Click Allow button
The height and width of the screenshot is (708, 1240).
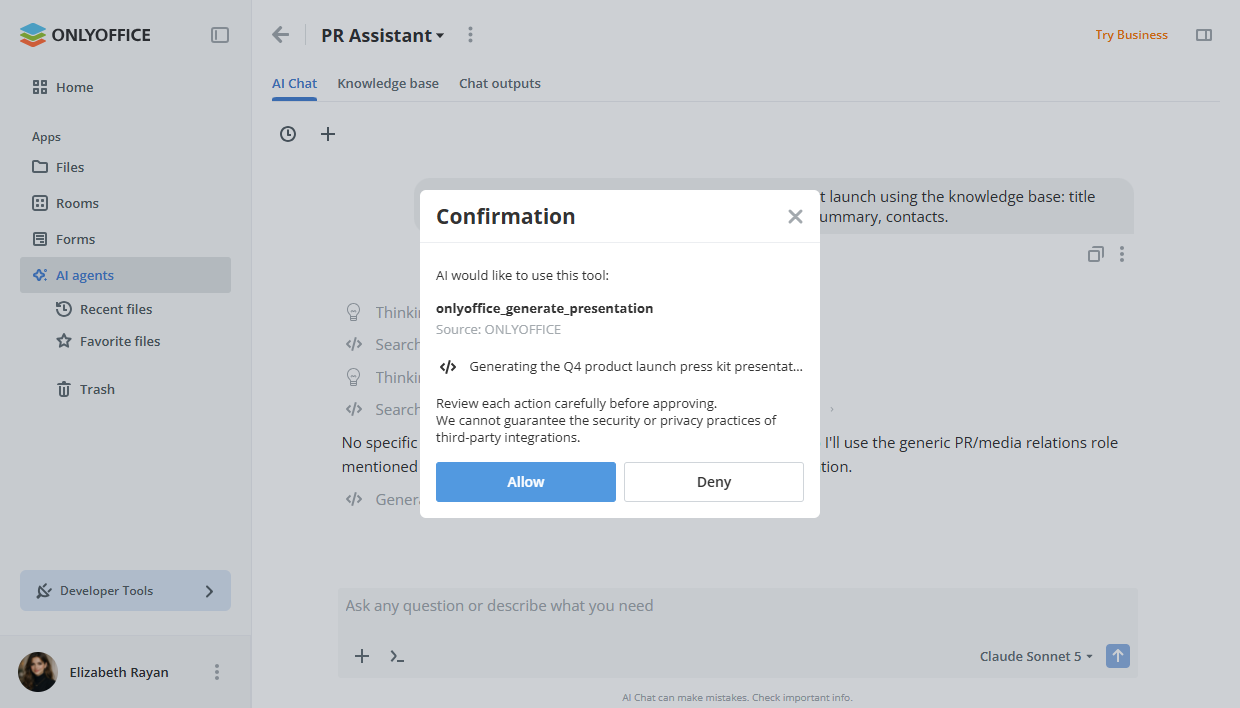526,482
